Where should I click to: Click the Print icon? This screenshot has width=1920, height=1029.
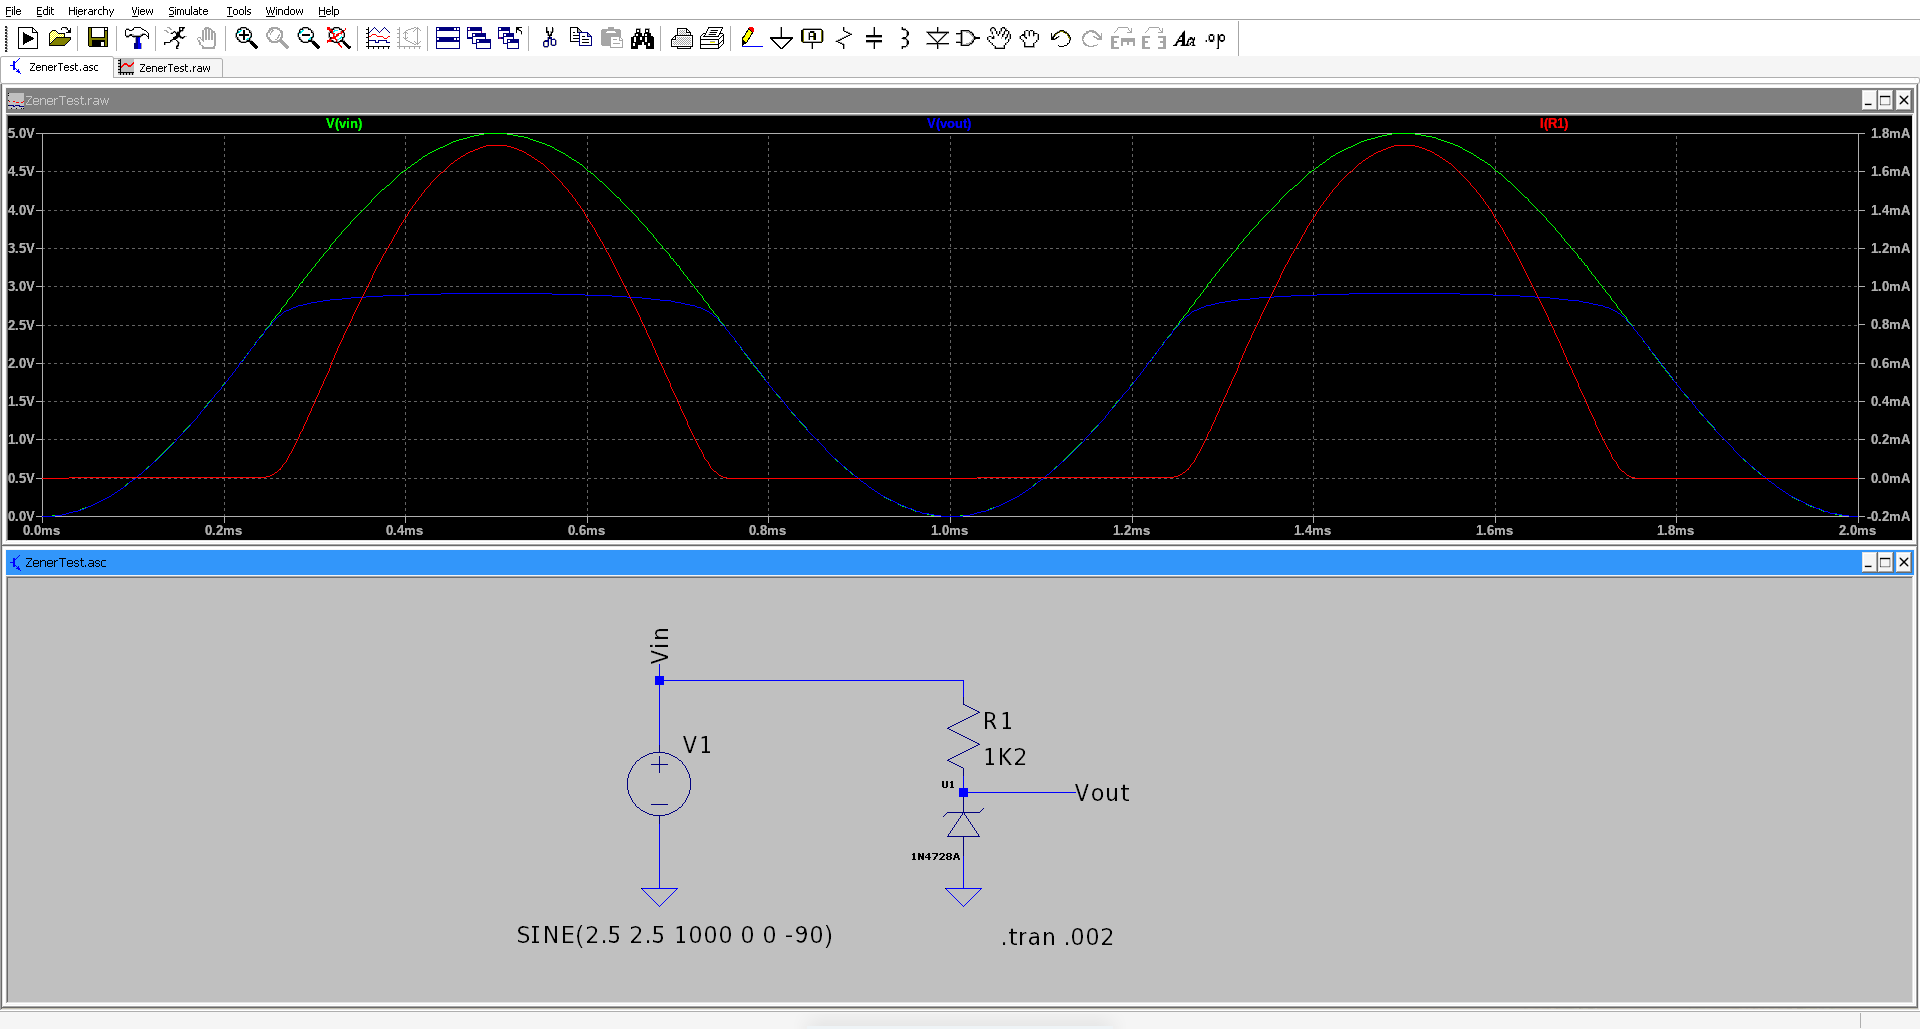713,38
